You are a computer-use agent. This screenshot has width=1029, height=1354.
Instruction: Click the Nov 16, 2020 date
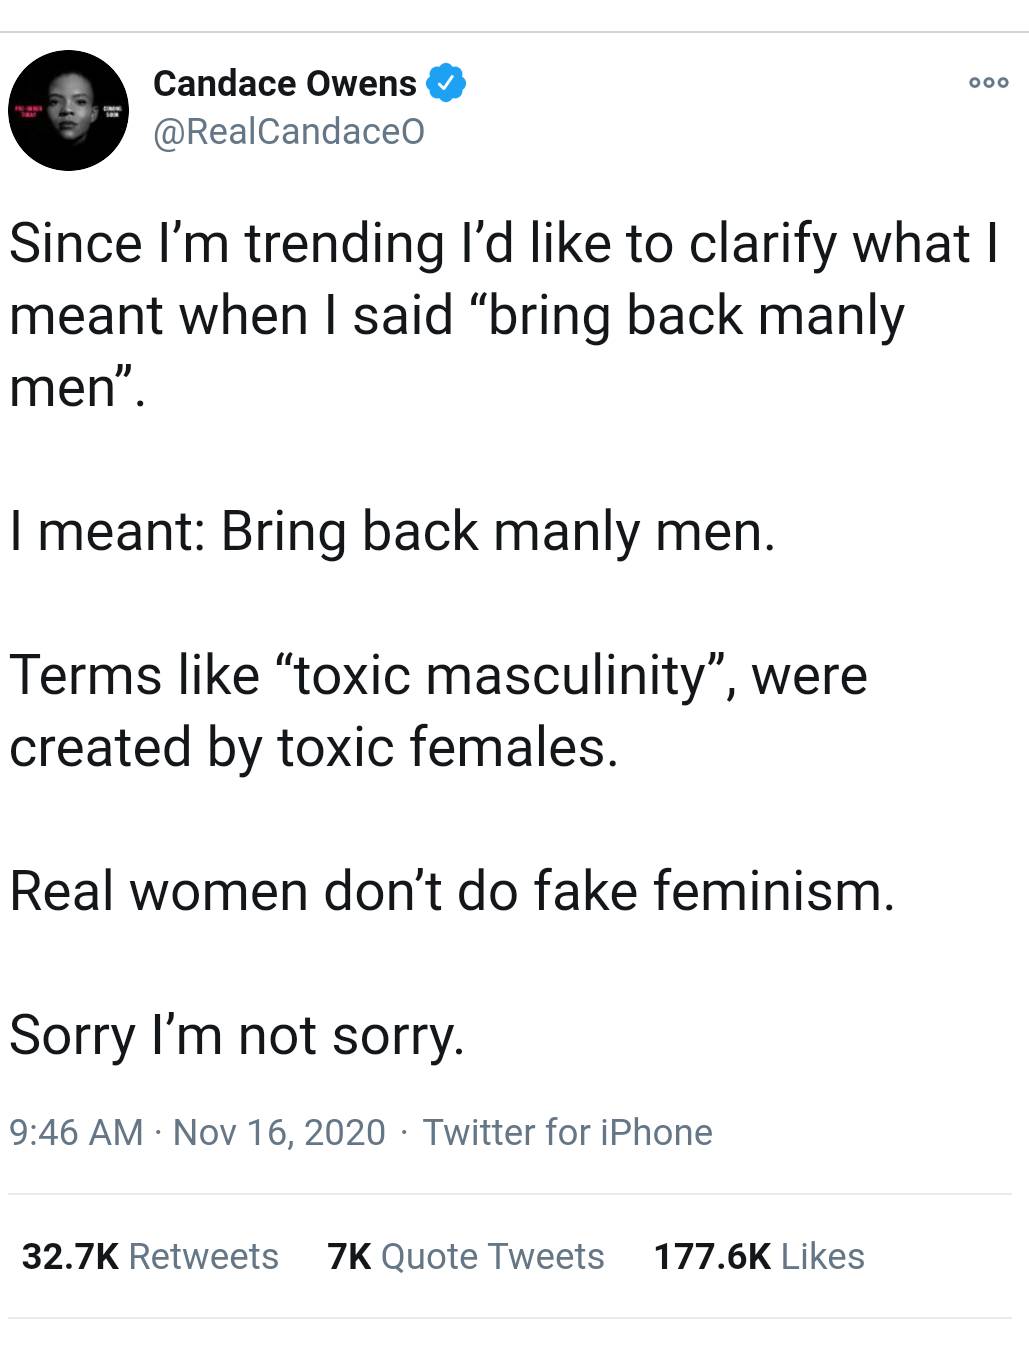point(279,1132)
